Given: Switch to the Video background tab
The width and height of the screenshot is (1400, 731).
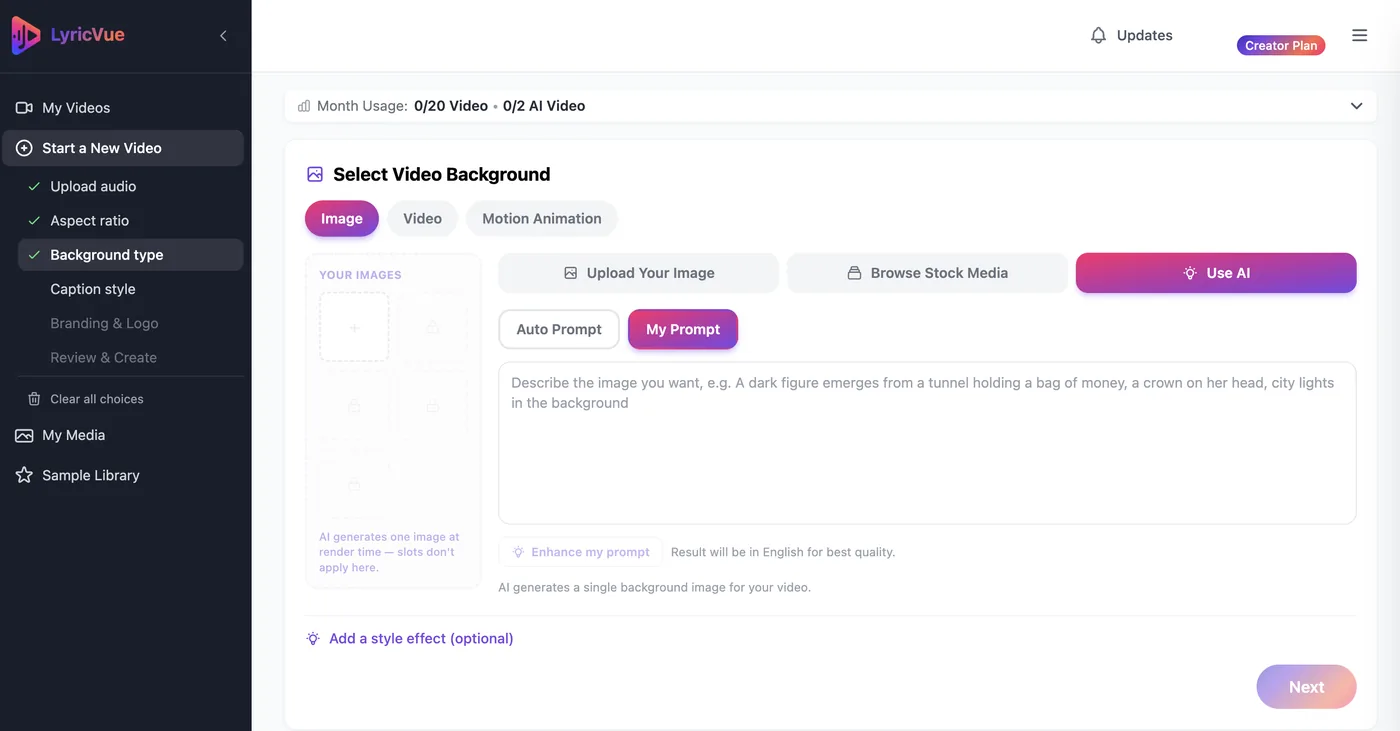Looking at the screenshot, I should 422,219.
